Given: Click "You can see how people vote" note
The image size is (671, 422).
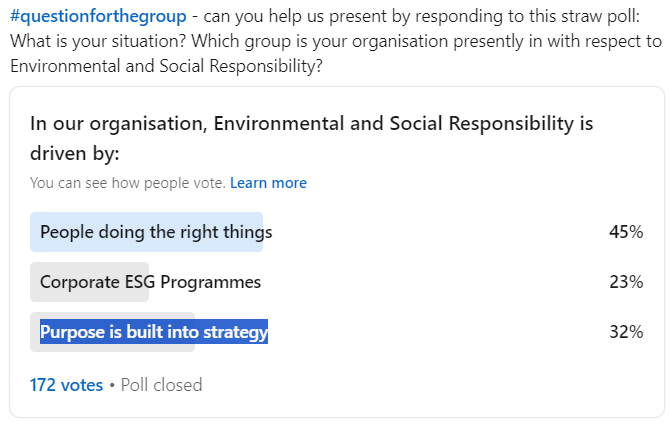Looking at the screenshot, I should click(128, 183).
